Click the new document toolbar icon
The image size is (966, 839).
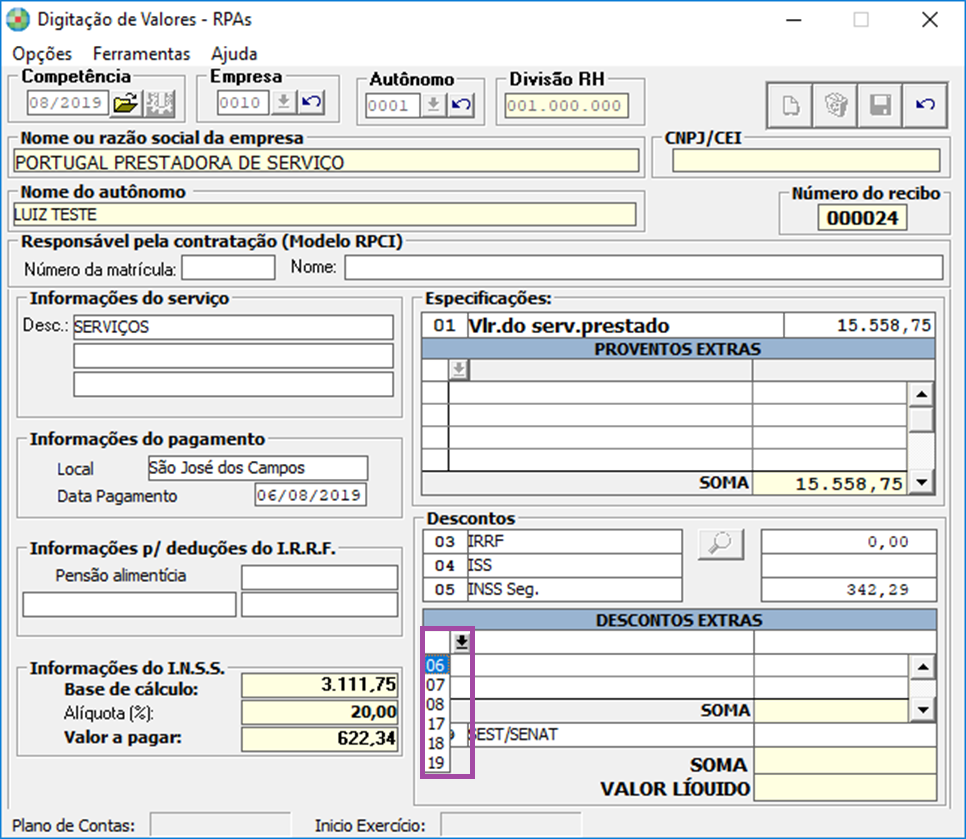pos(790,105)
